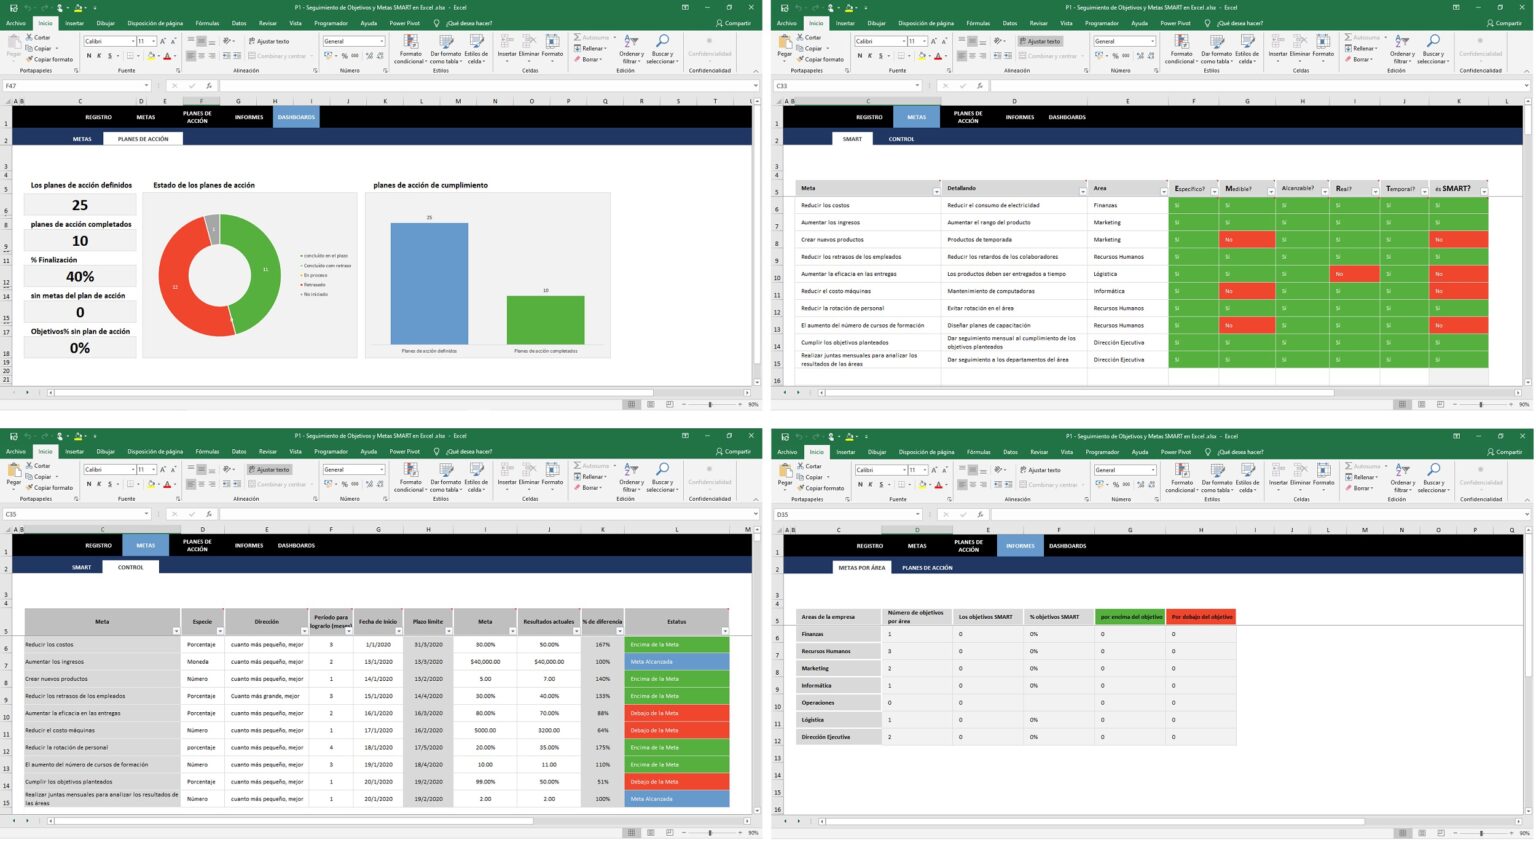Click the 'Reducir los costos' cell in the SMART table
1536x848 pixels.
[x=867, y=205]
